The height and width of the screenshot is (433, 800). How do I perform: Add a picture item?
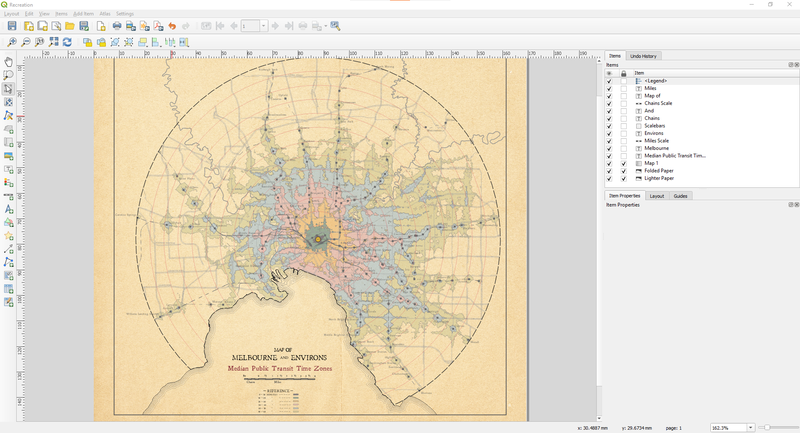pyautogui.click(x=8, y=156)
